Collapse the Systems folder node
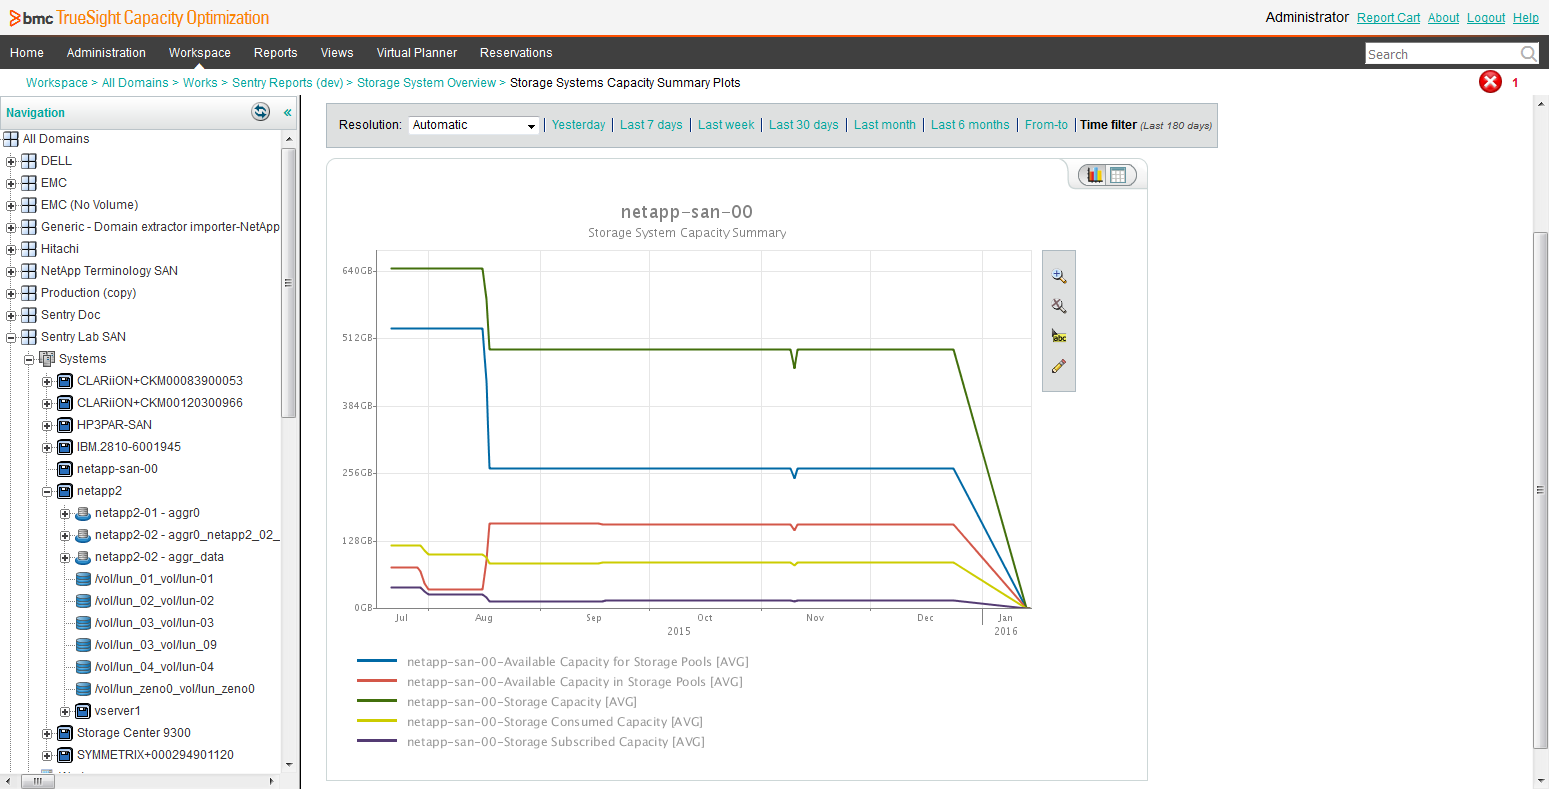This screenshot has width=1549, height=789. click(29, 359)
